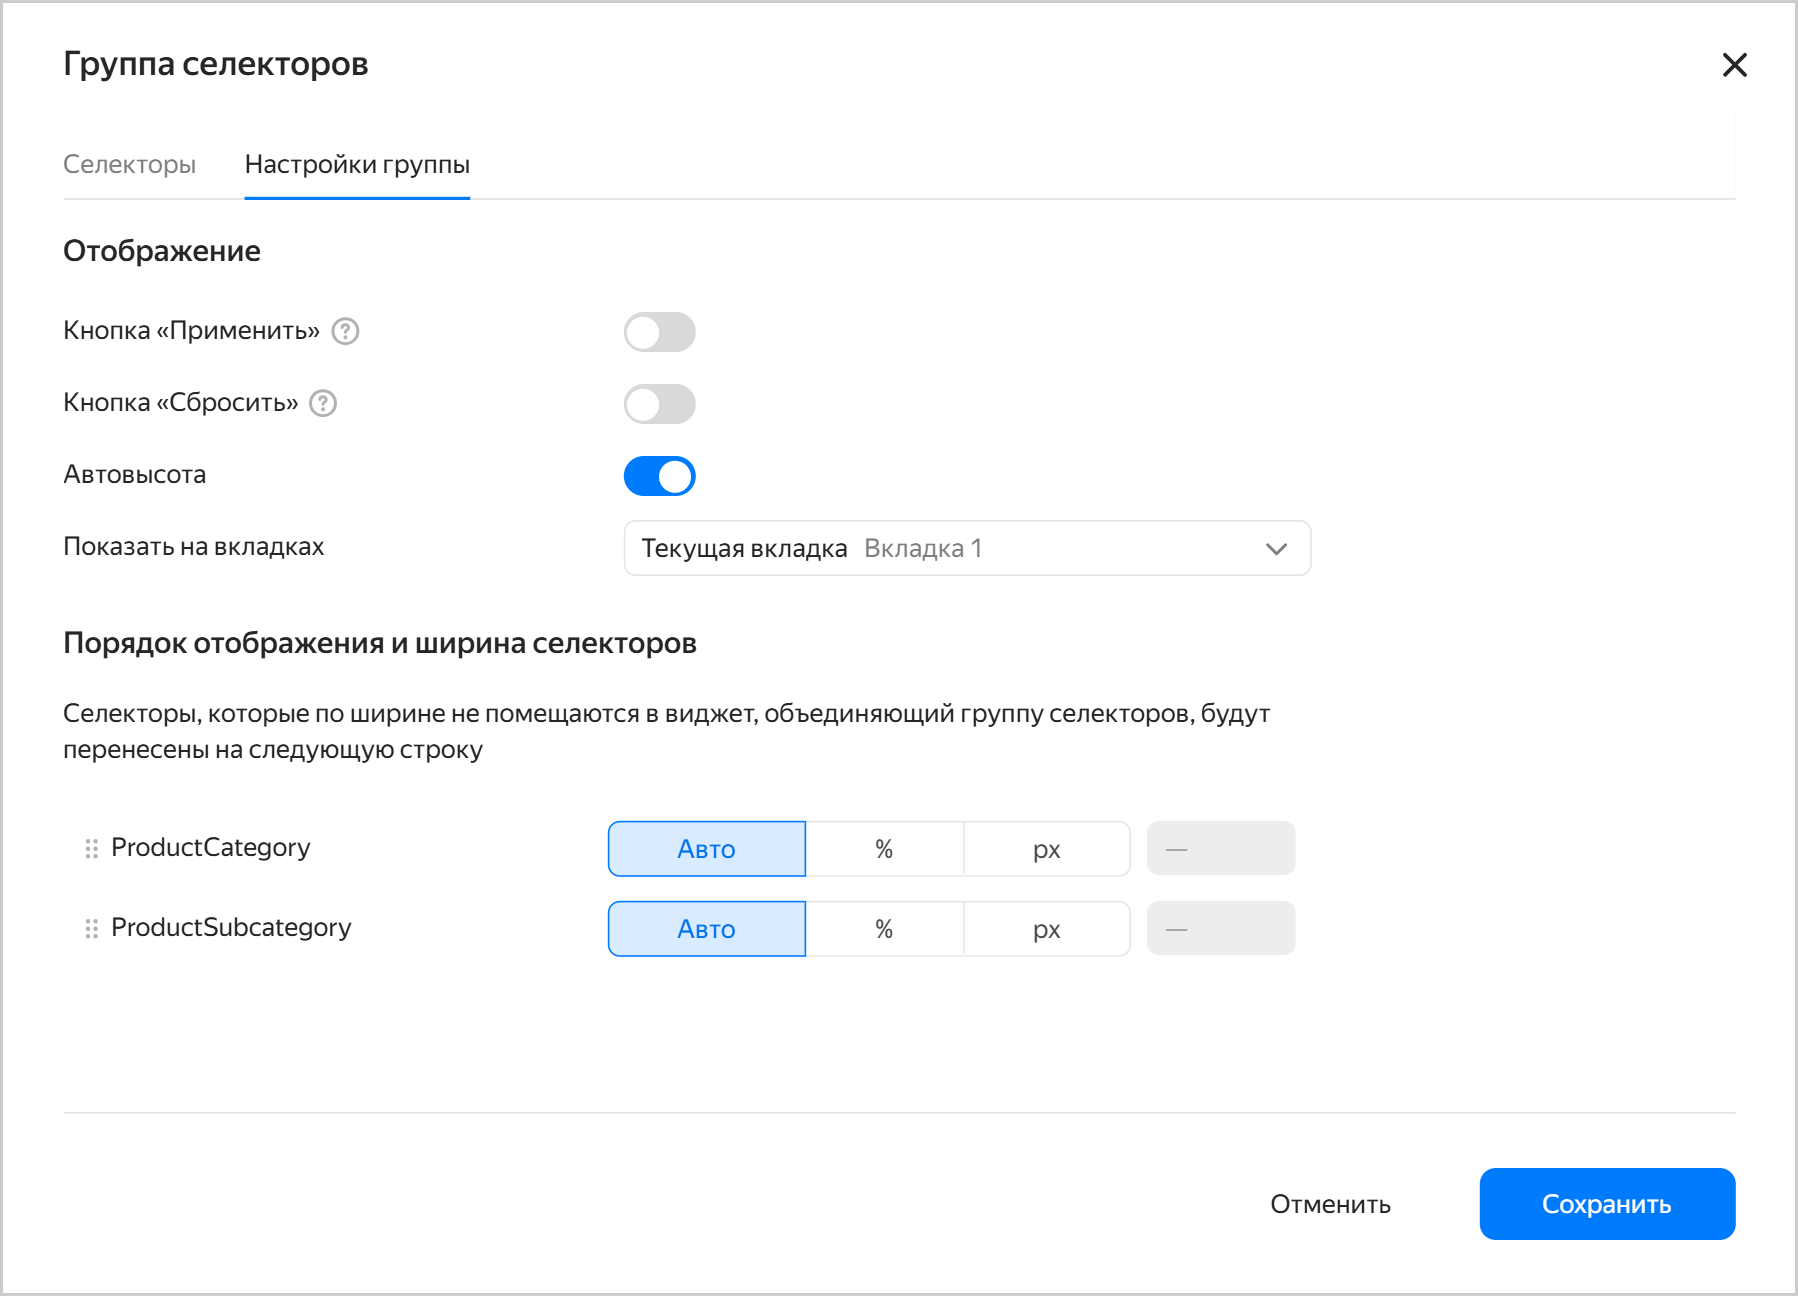Click help icon next to «Сбросить» button label

tap(323, 403)
